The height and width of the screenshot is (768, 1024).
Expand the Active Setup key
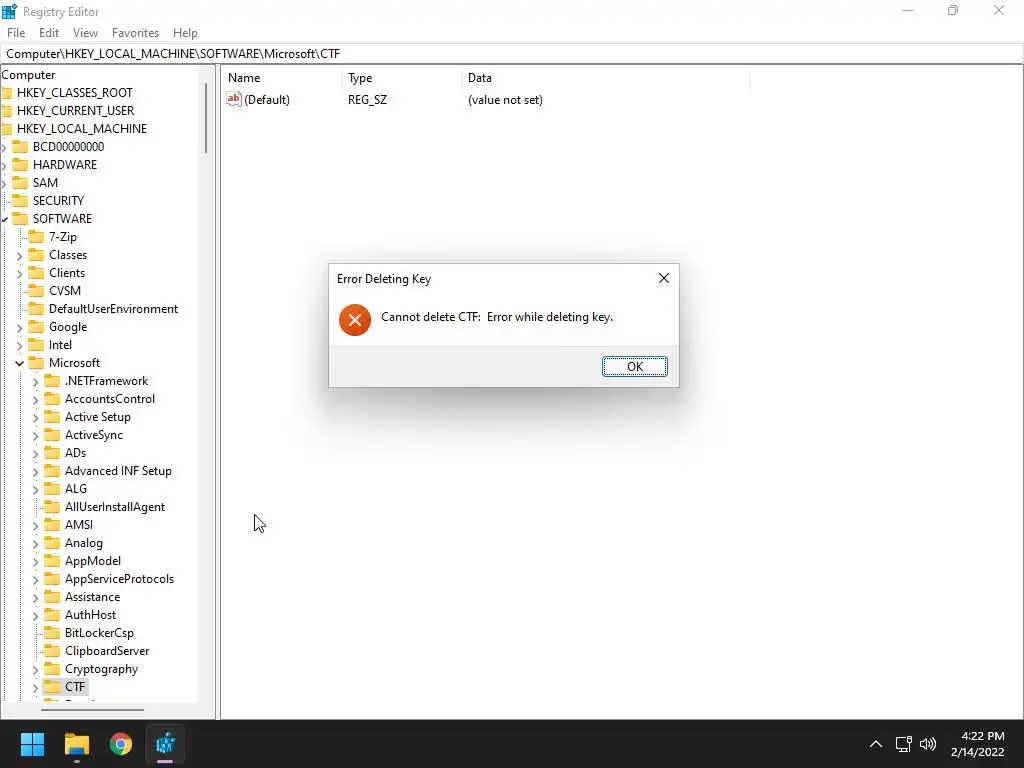(x=35, y=417)
